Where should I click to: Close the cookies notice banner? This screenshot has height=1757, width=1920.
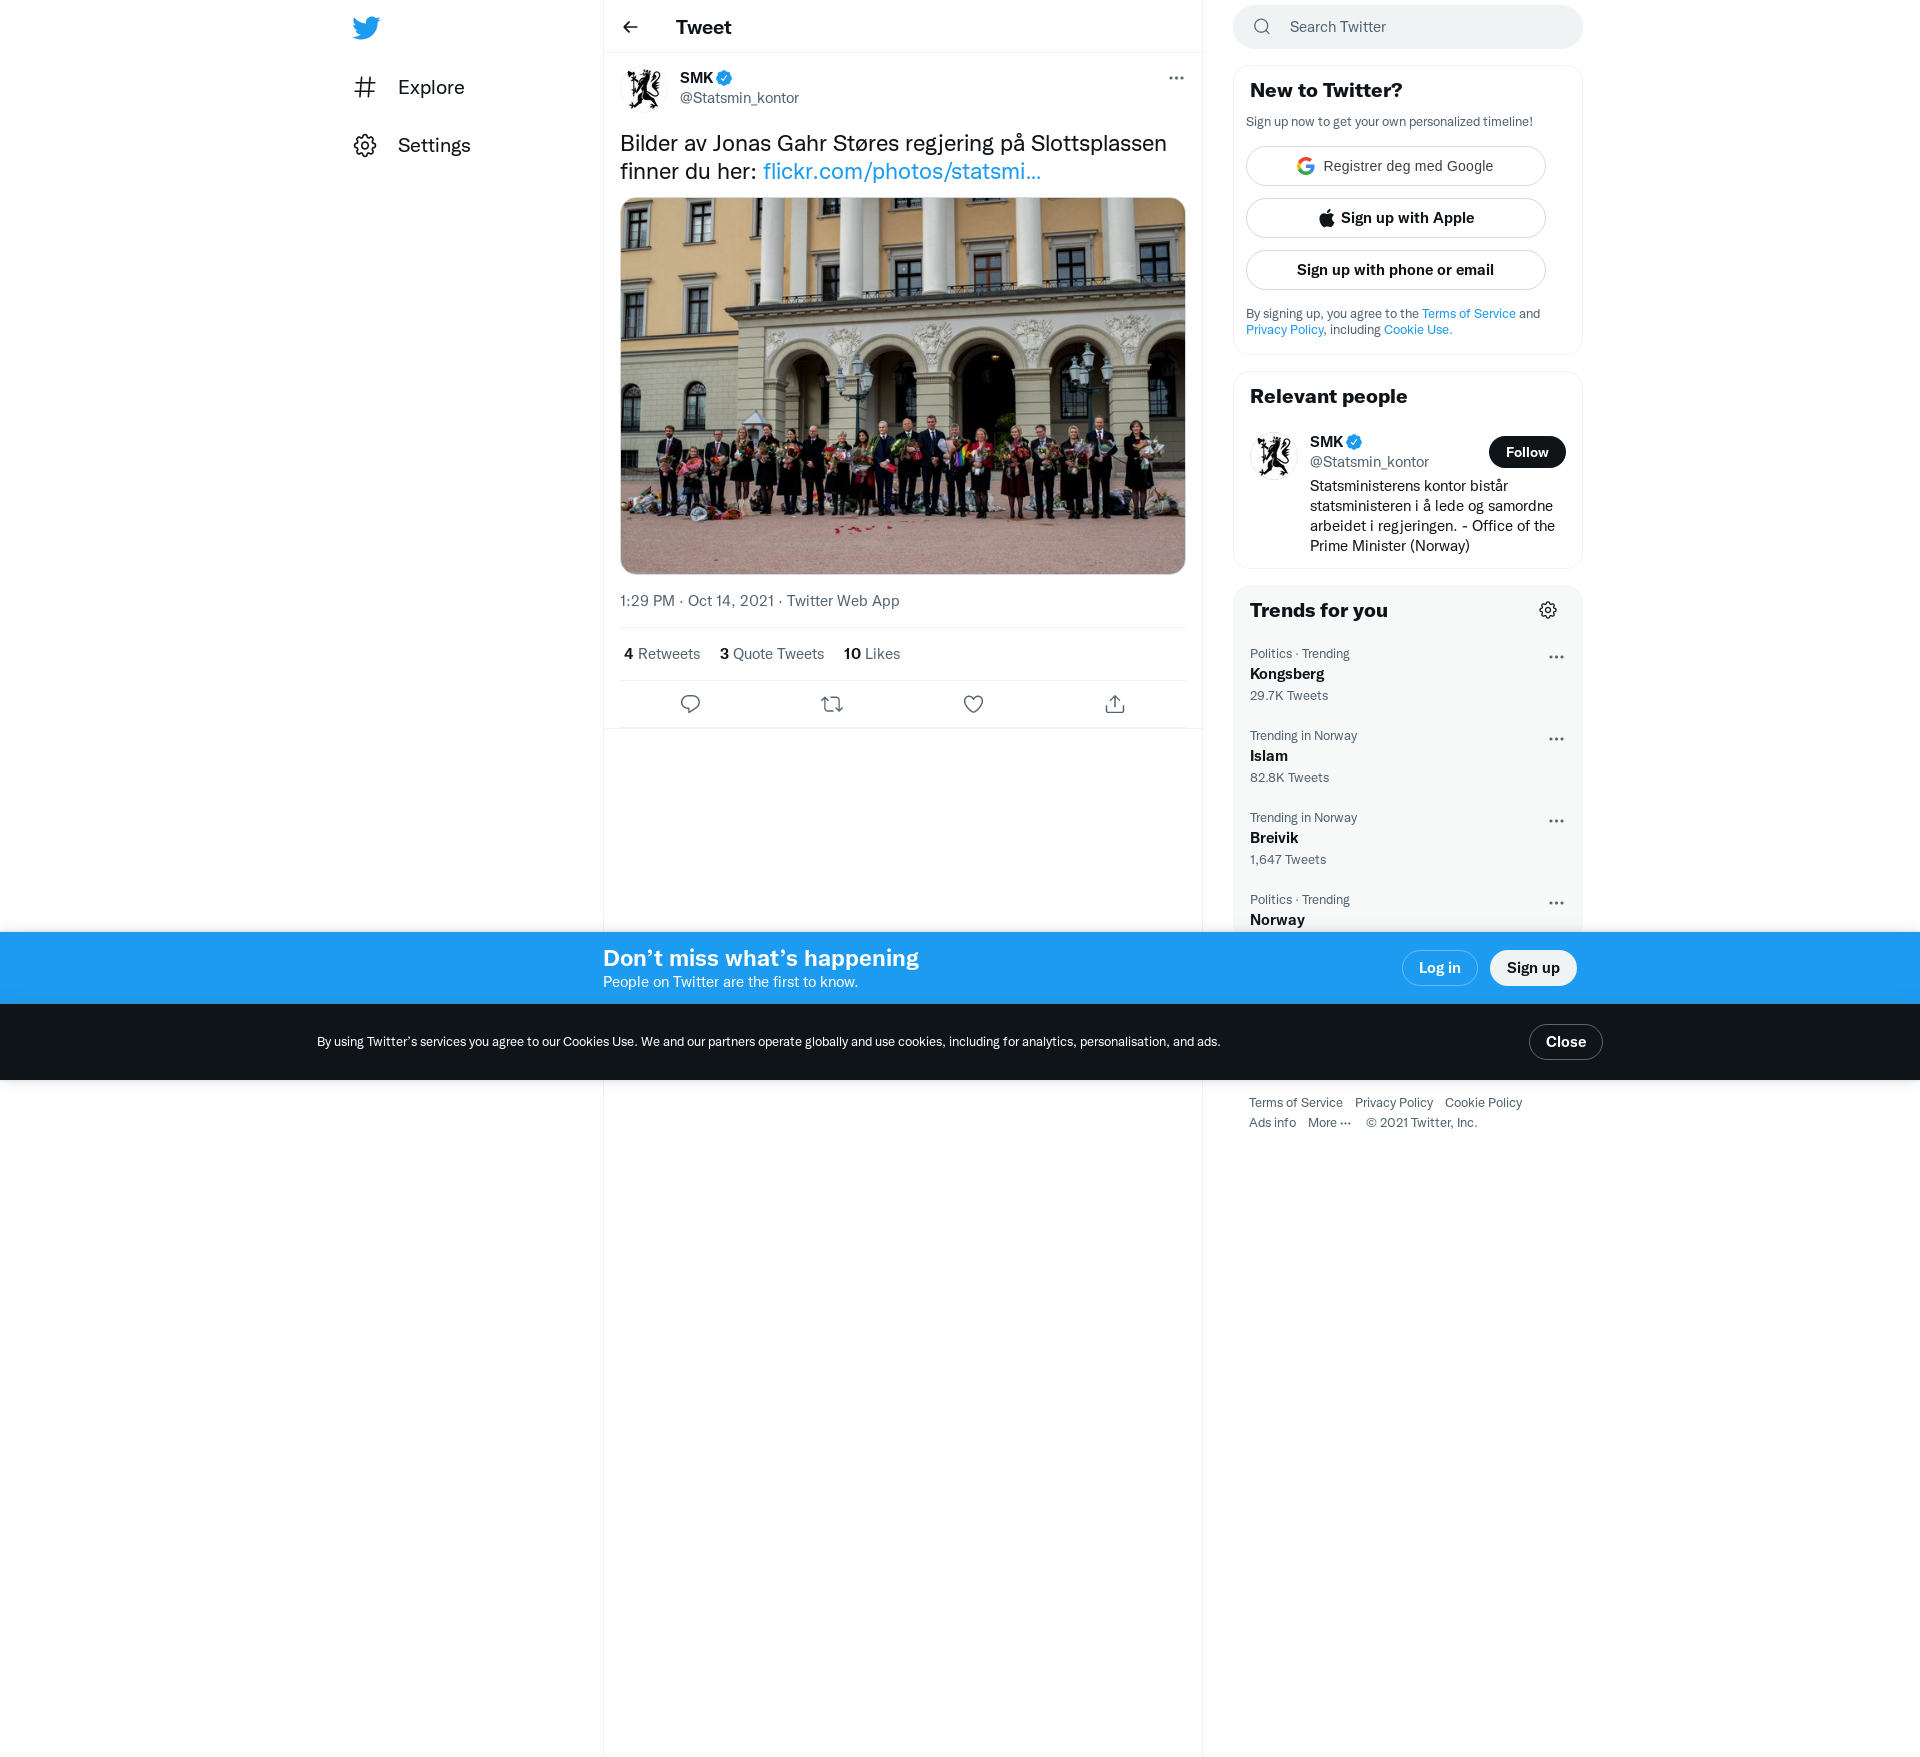click(1565, 1042)
